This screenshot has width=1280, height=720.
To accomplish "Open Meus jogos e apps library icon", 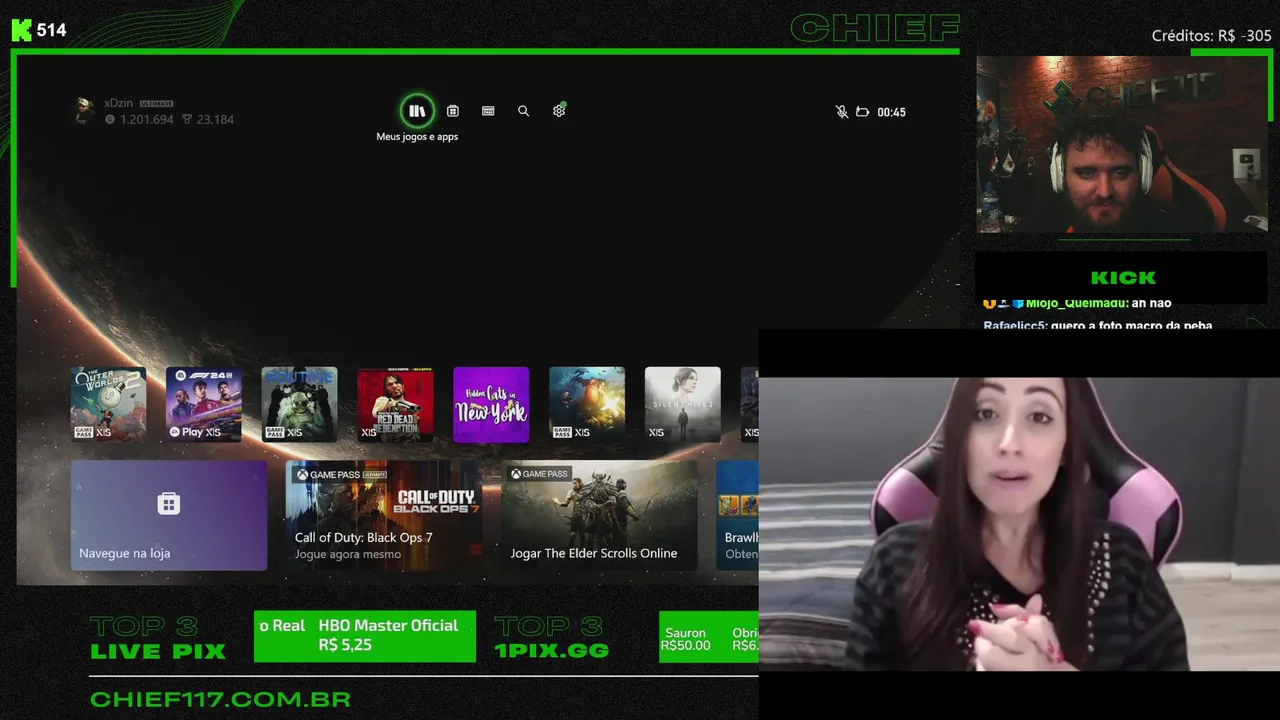I will click(417, 111).
